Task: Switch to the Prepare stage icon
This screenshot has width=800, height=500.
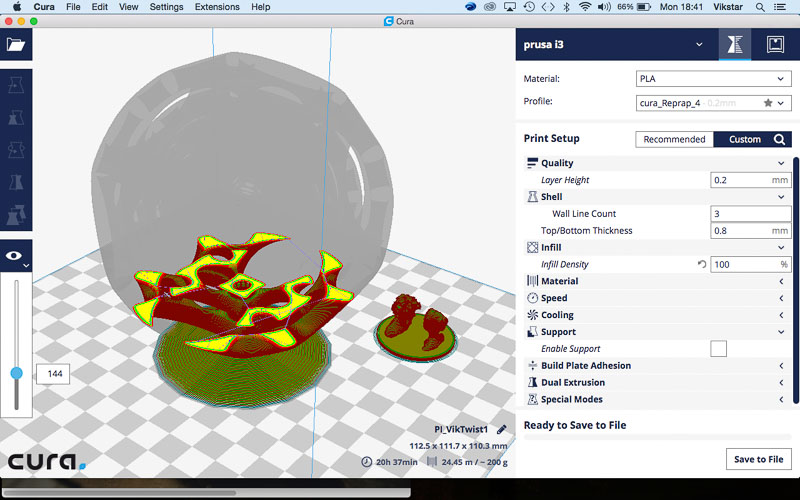Action: 735,44
